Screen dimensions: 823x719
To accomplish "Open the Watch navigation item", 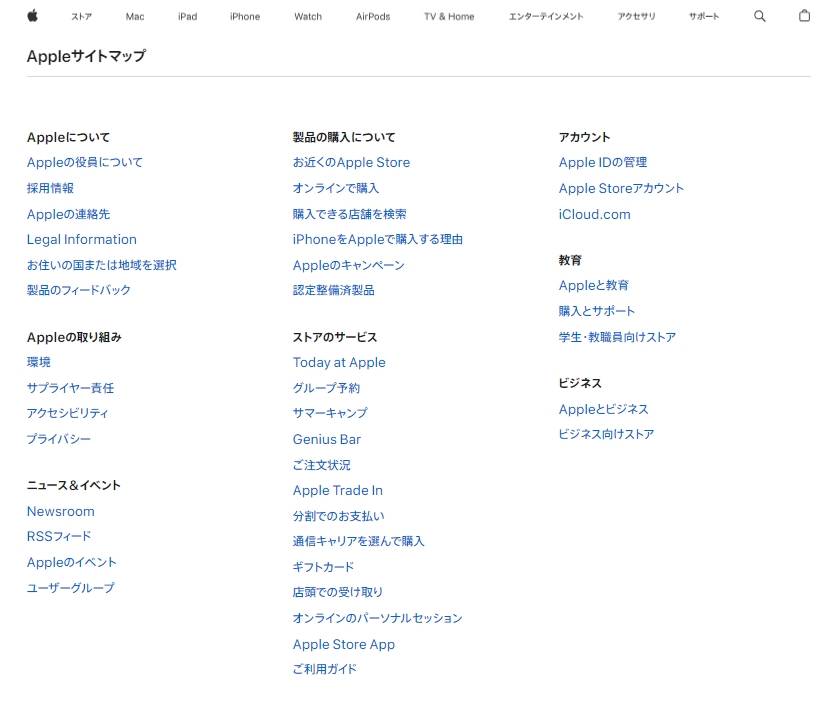I will coord(308,17).
